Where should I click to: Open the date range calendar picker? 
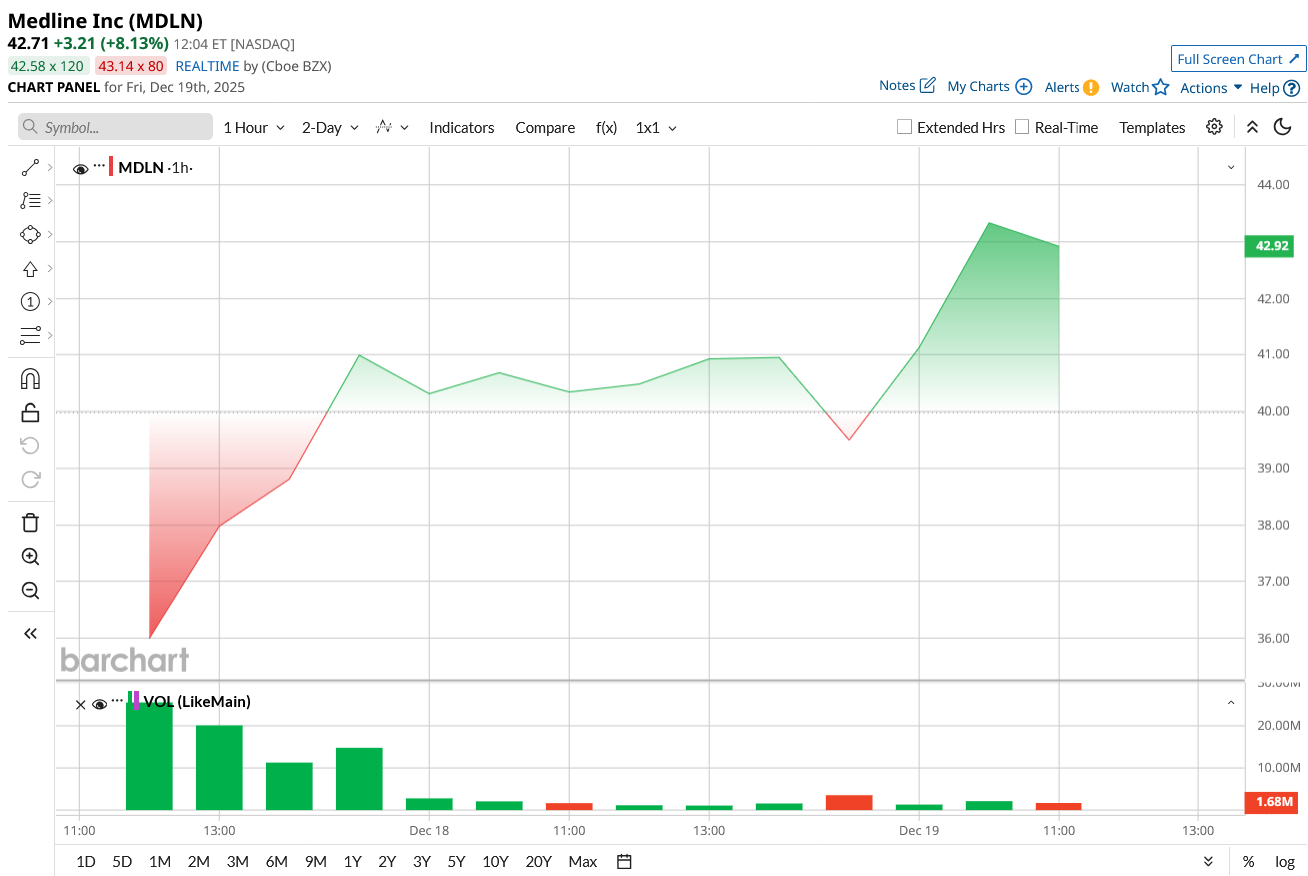(624, 861)
